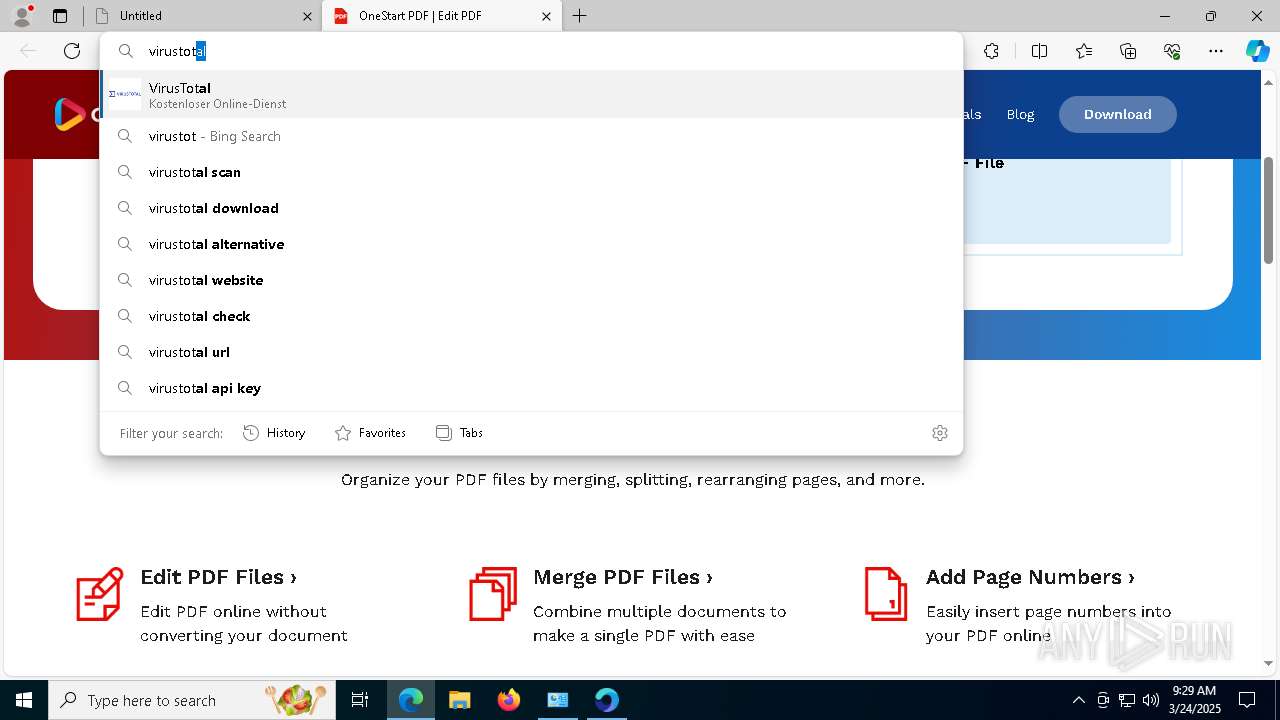Open the Favorites star icon
The width and height of the screenshot is (1280, 720).
(x=1084, y=51)
